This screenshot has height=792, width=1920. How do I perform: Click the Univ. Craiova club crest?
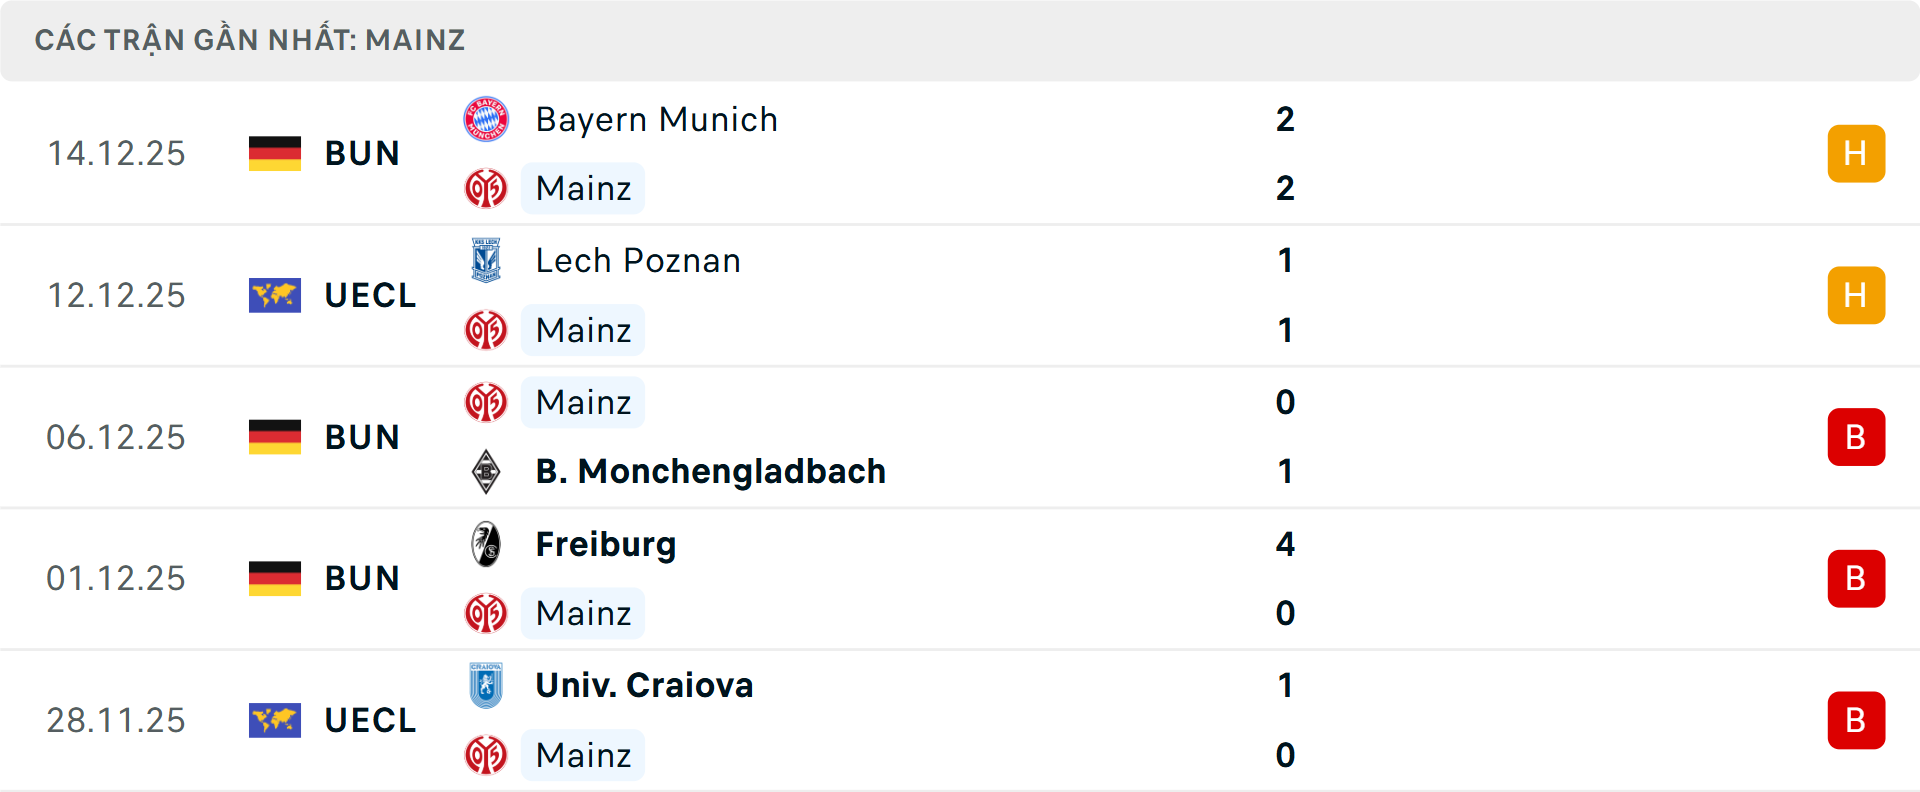[486, 685]
